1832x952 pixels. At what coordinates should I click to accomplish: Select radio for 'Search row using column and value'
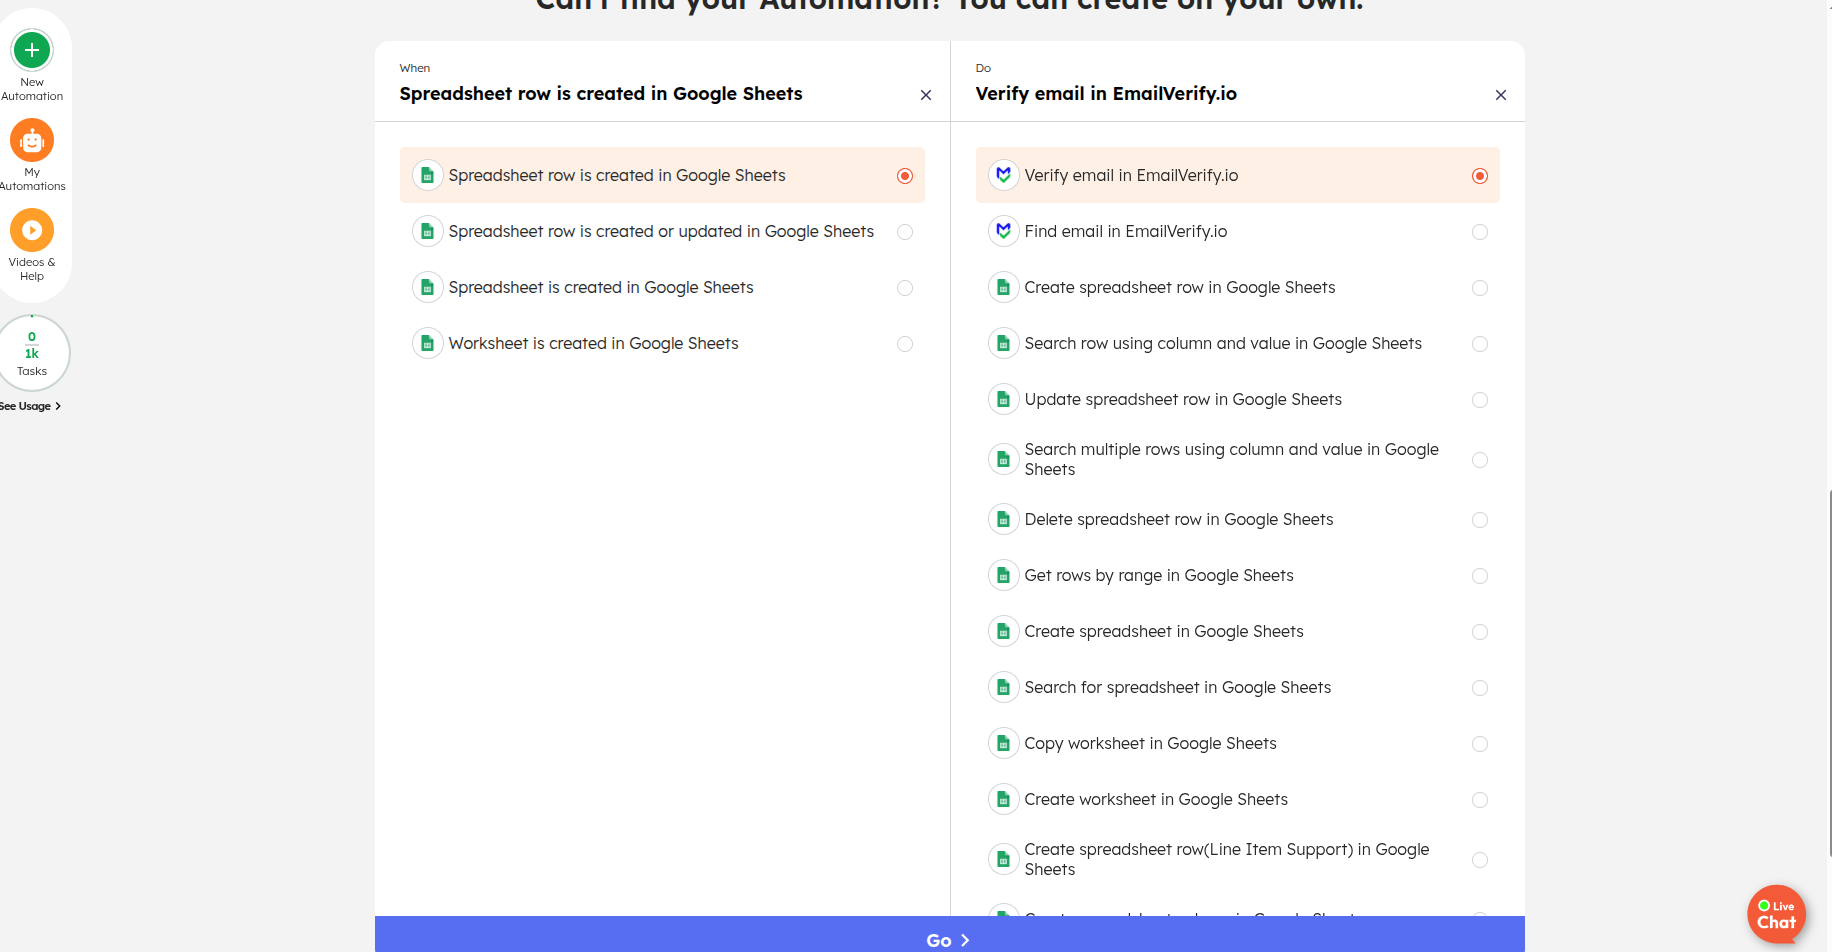click(x=1480, y=344)
